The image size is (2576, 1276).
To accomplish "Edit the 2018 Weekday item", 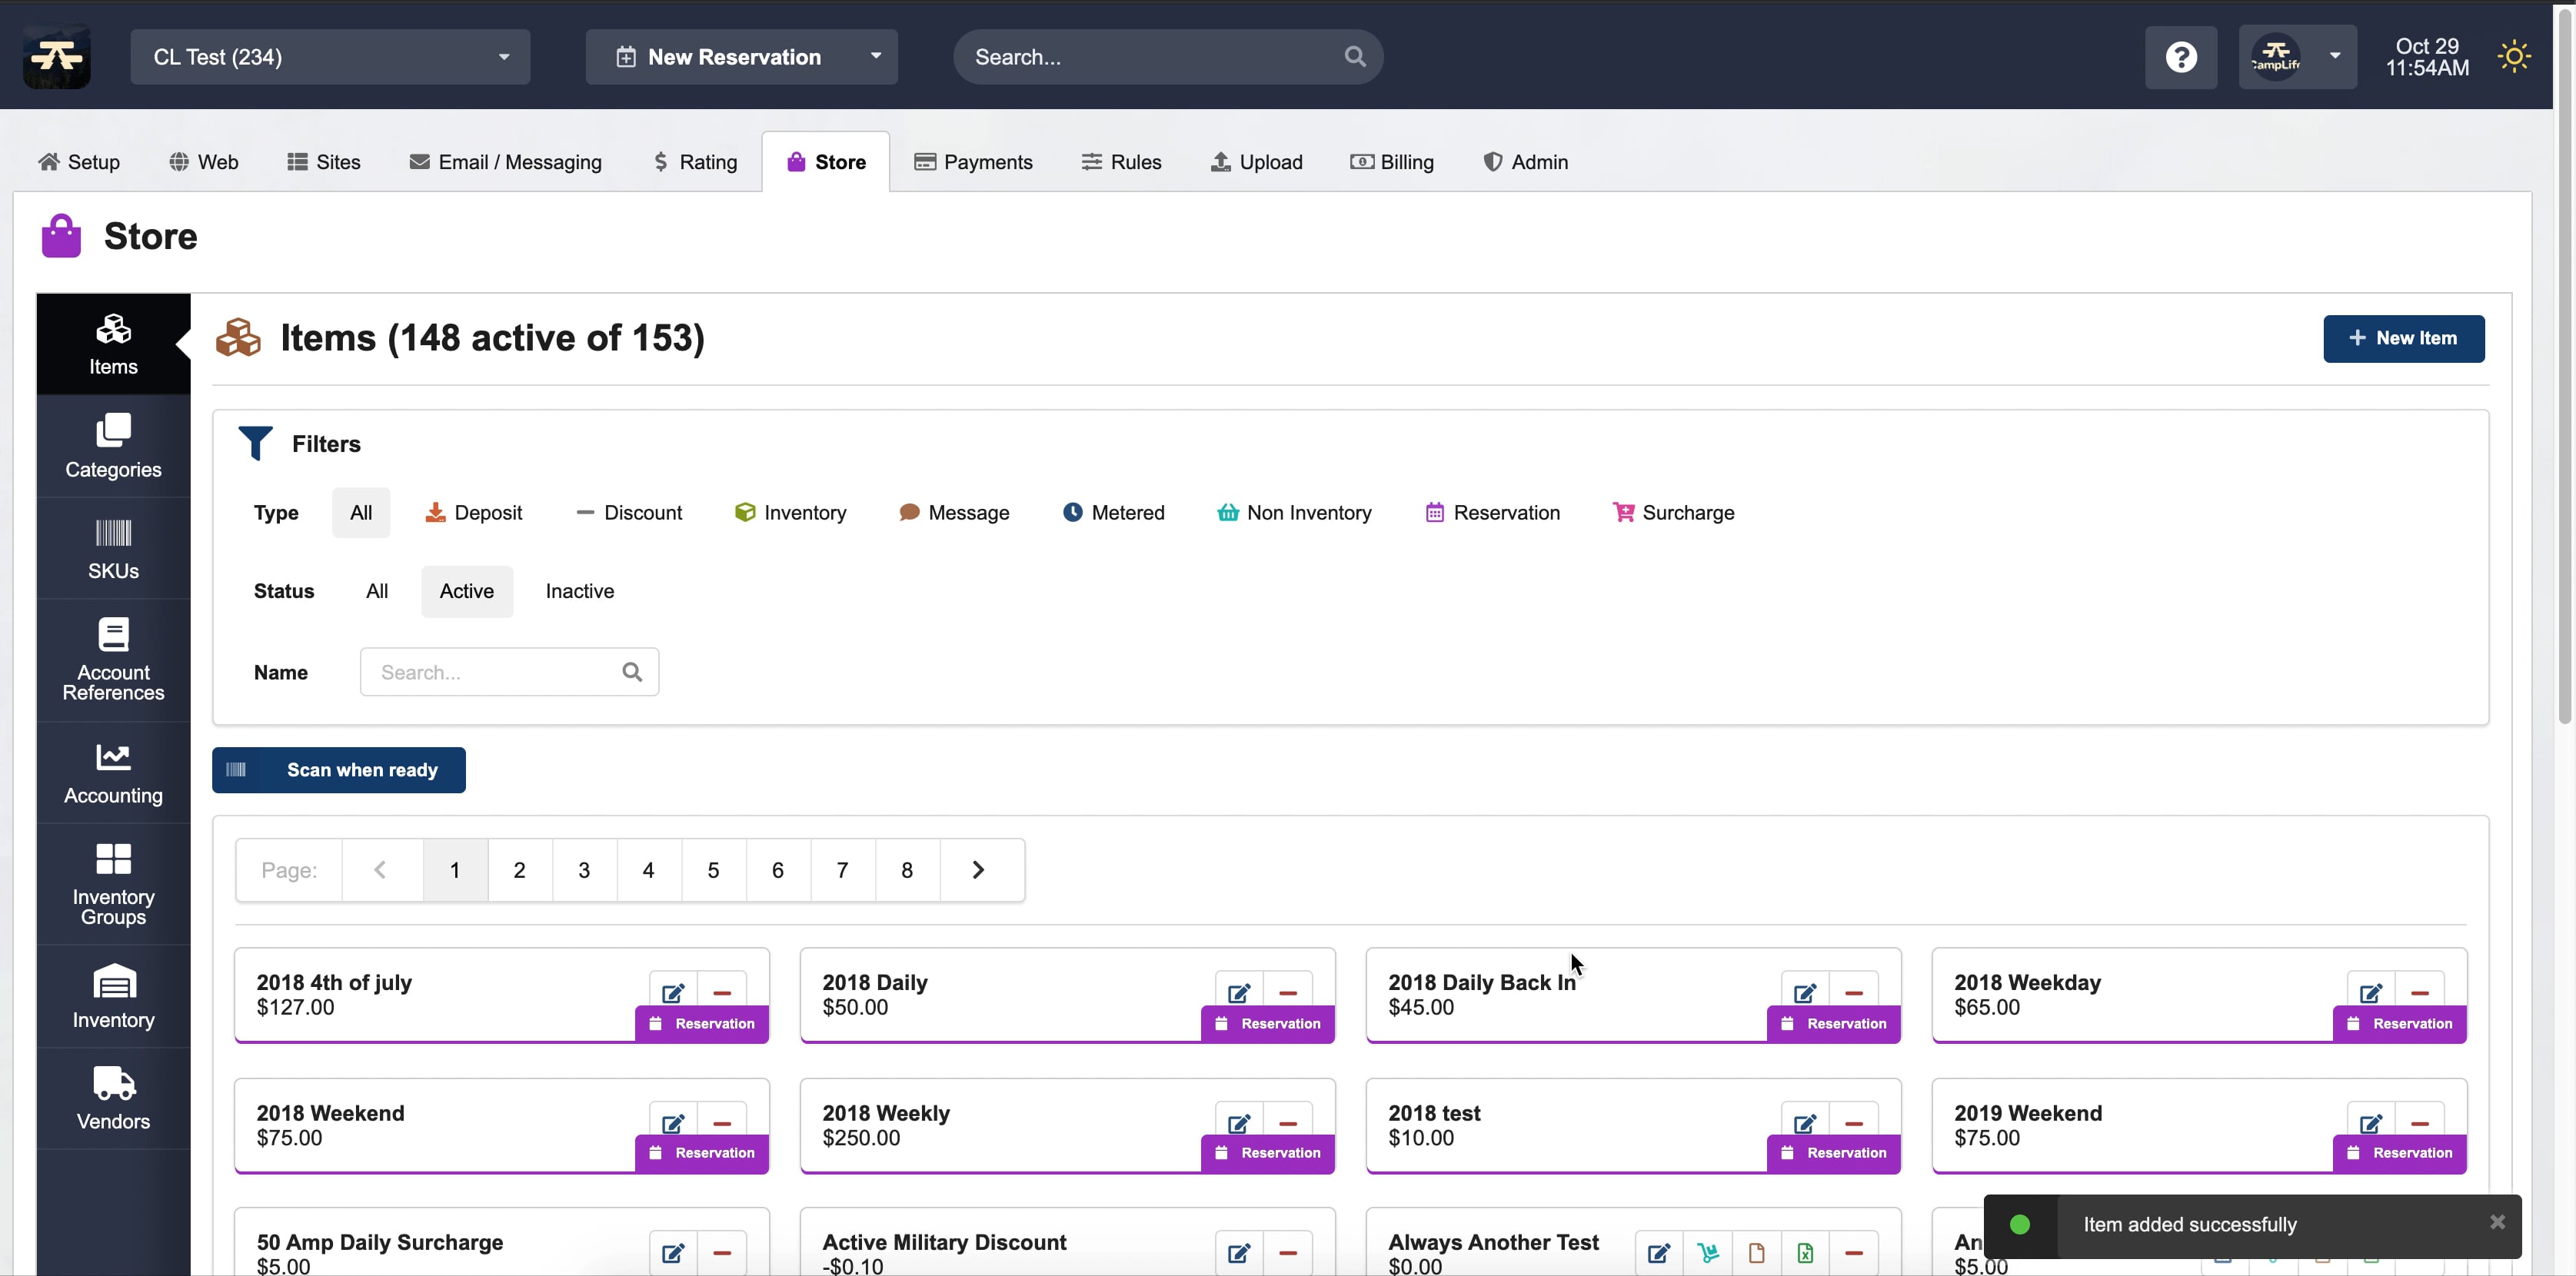I will point(2371,992).
